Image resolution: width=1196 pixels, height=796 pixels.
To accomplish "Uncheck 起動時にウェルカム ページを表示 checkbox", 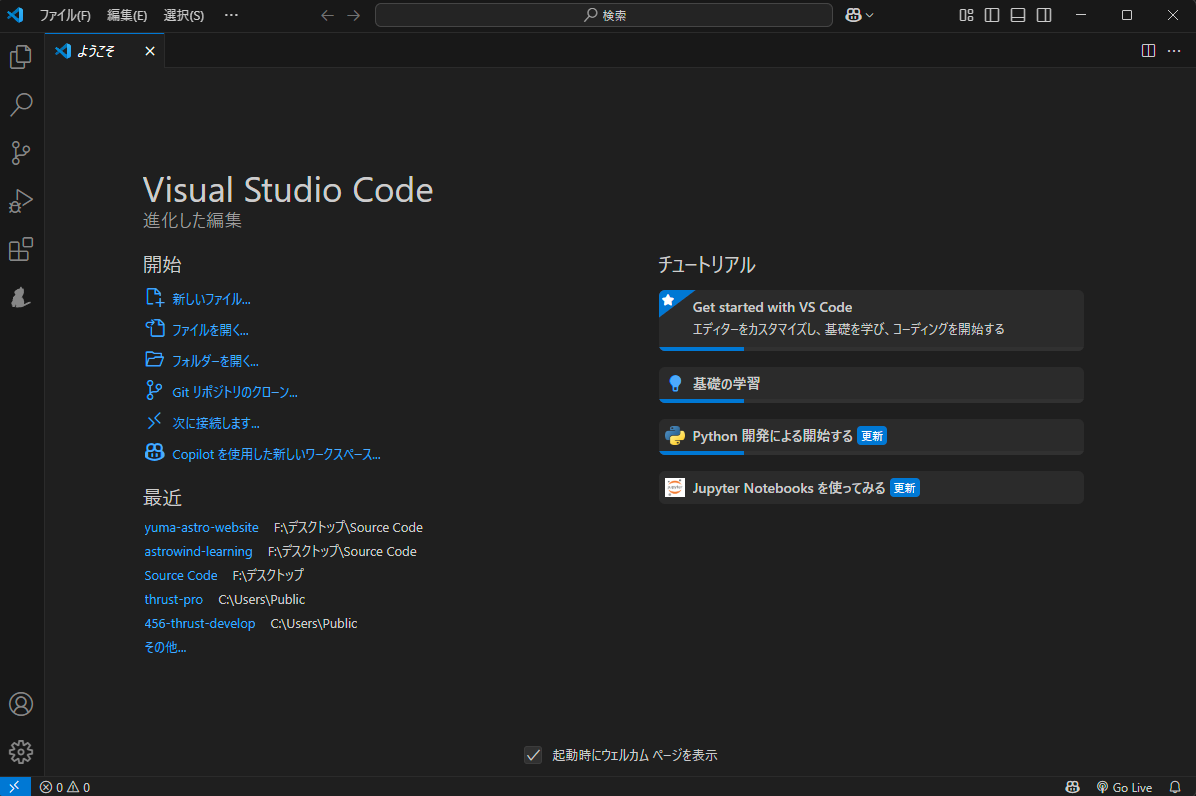I will tap(533, 755).
